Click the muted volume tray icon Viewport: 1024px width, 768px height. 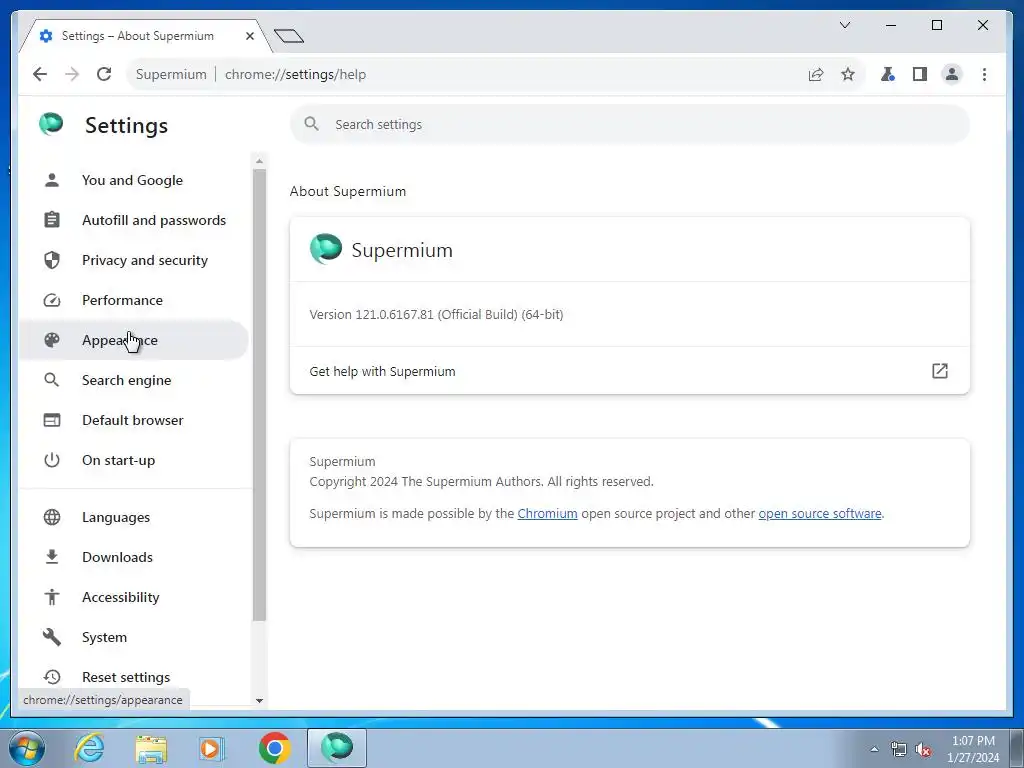point(923,750)
